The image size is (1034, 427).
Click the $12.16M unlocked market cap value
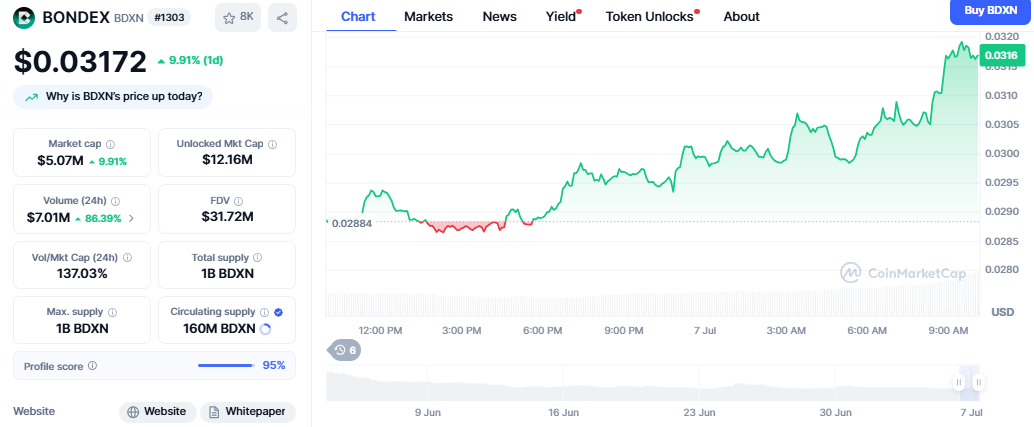point(228,159)
